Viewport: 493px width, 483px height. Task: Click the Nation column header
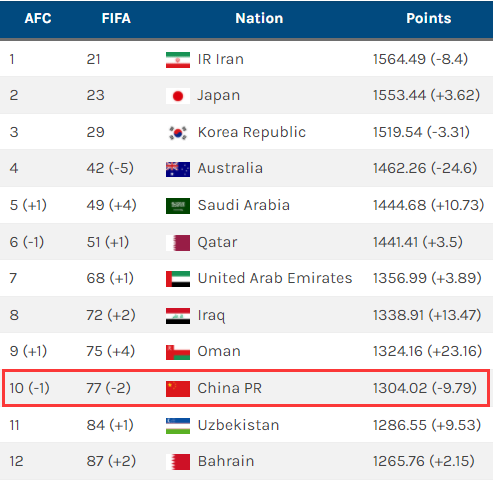pyautogui.click(x=259, y=18)
